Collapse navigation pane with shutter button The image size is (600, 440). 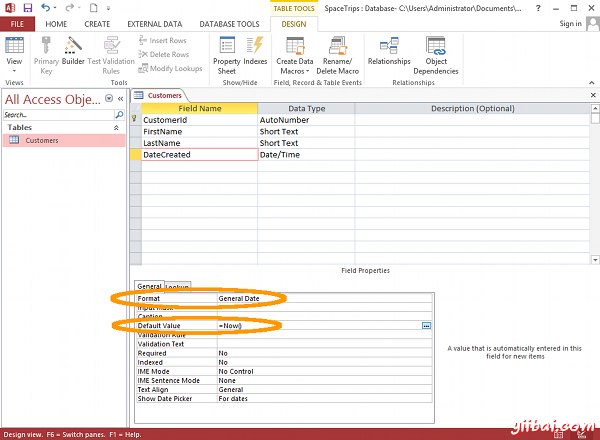pyautogui.click(x=119, y=100)
